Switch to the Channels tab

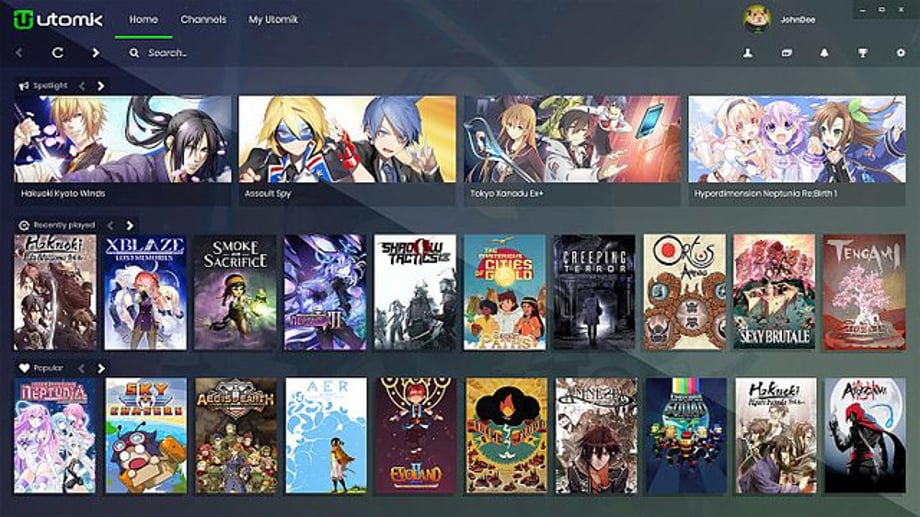tap(203, 19)
